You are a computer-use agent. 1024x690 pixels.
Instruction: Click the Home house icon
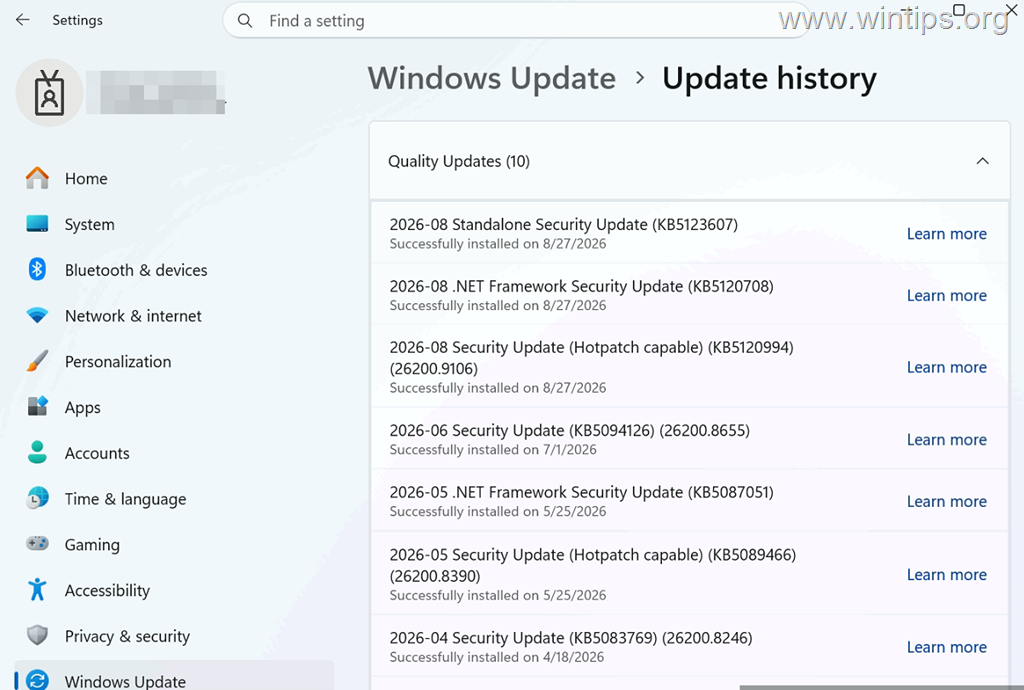[x=37, y=178]
